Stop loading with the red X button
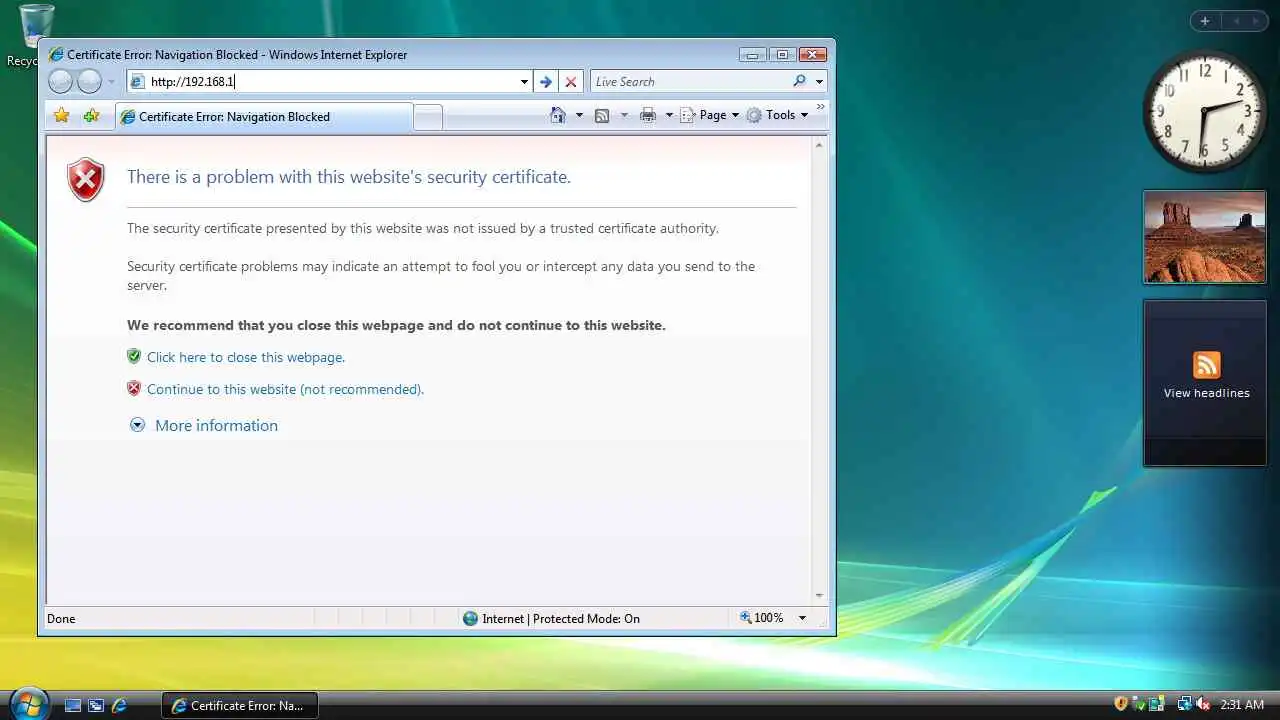Screen dimensions: 1280x720 coord(571,82)
